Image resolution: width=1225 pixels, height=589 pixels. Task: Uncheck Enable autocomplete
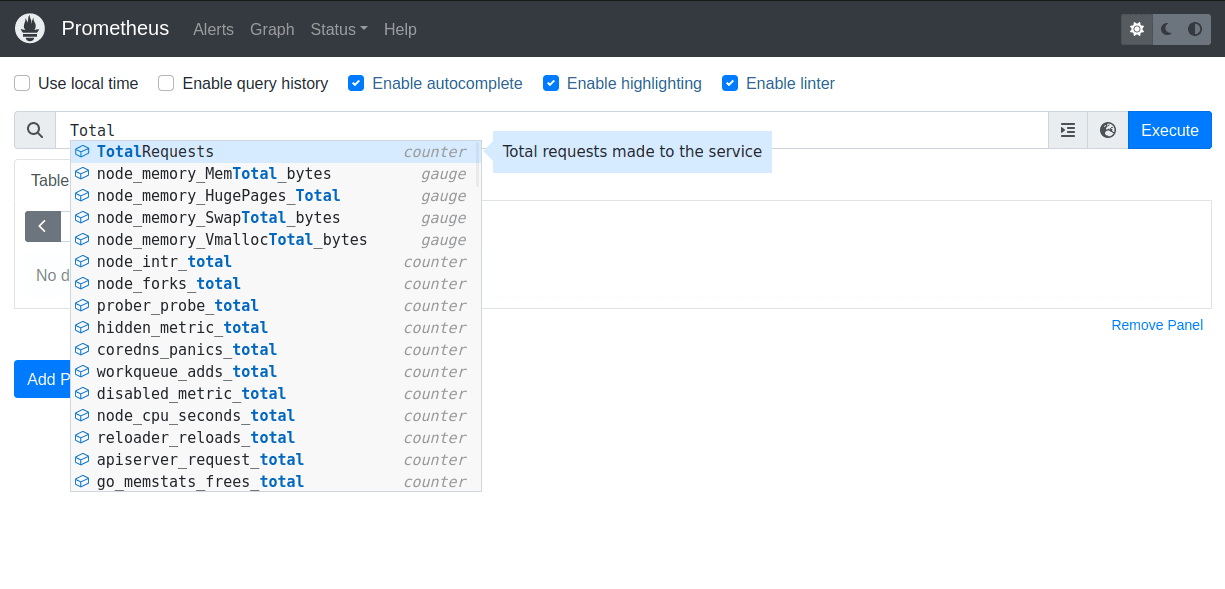[x=356, y=83]
